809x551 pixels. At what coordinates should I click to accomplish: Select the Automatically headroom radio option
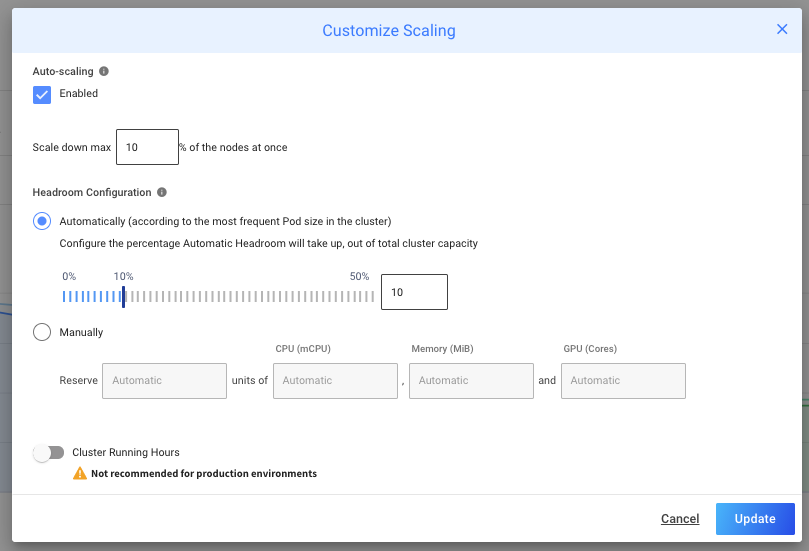(42, 221)
